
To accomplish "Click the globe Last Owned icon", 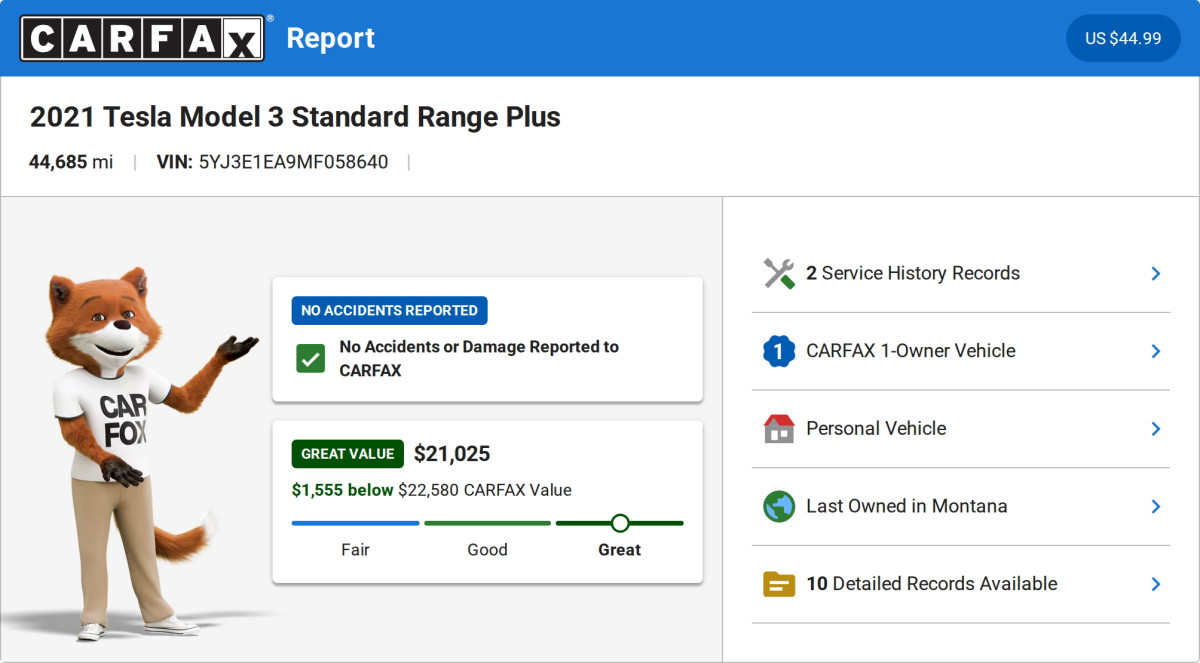I will coord(778,506).
